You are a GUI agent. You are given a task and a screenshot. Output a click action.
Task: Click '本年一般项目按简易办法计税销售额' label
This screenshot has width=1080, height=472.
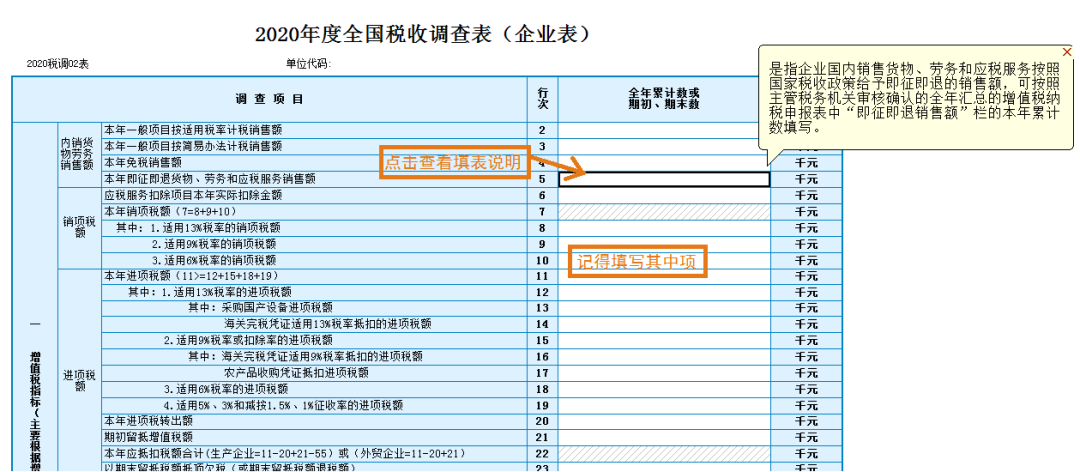click(x=193, y=147)
